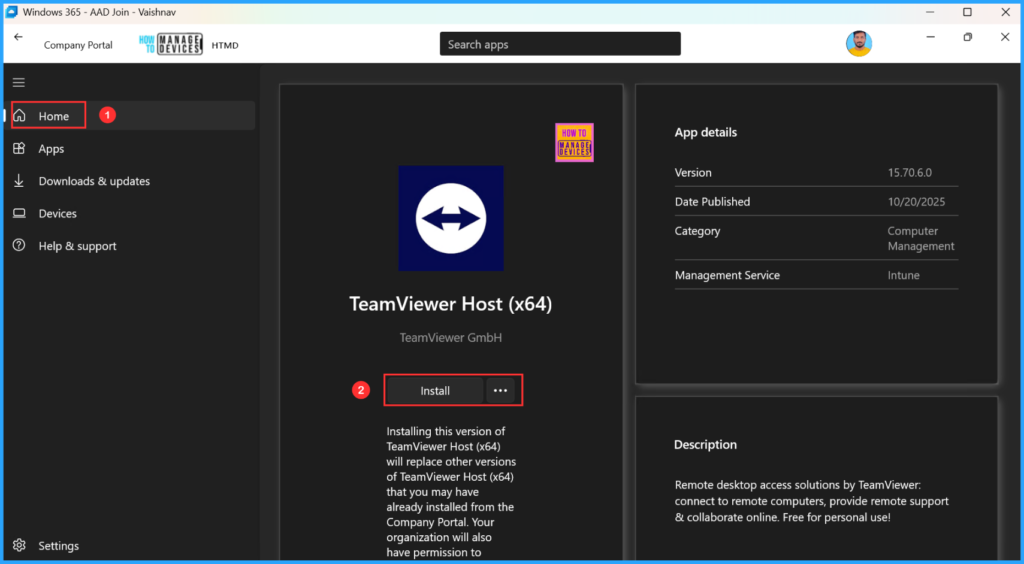
Task: Select the TeamViewer Host (x64) heading
Action: (x=451, y=304)
